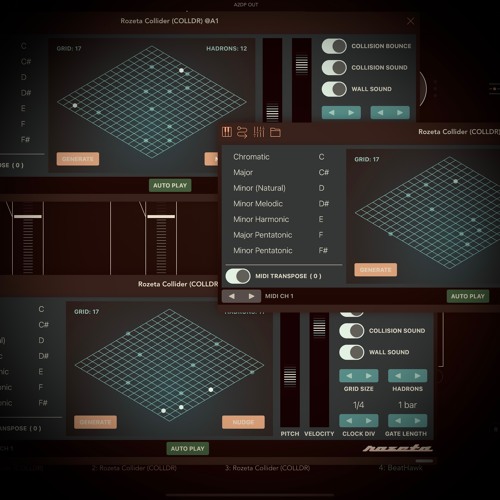Image resolution: width=500 pixels, height=500 pixels.
Task: Click GENERATE in the front window
Action: click(x=376, y=270)
